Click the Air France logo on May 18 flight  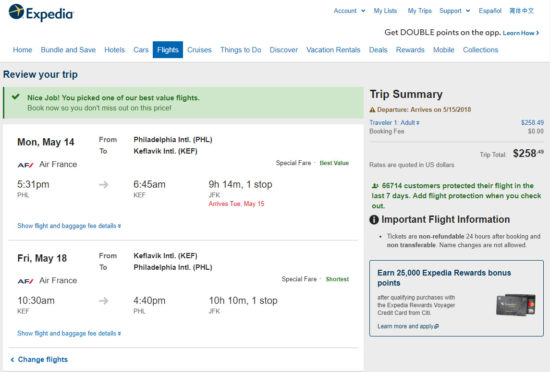(25, 281)
